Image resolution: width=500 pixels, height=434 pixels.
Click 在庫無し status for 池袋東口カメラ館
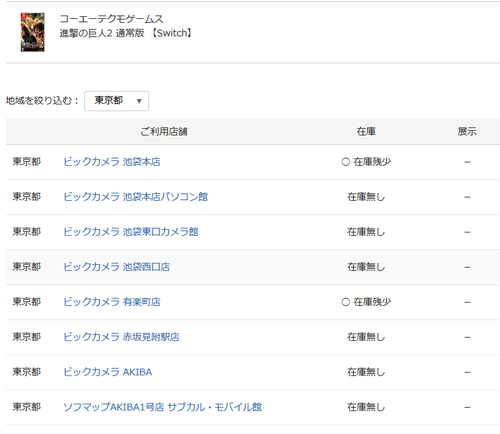(x=366, y=232)
